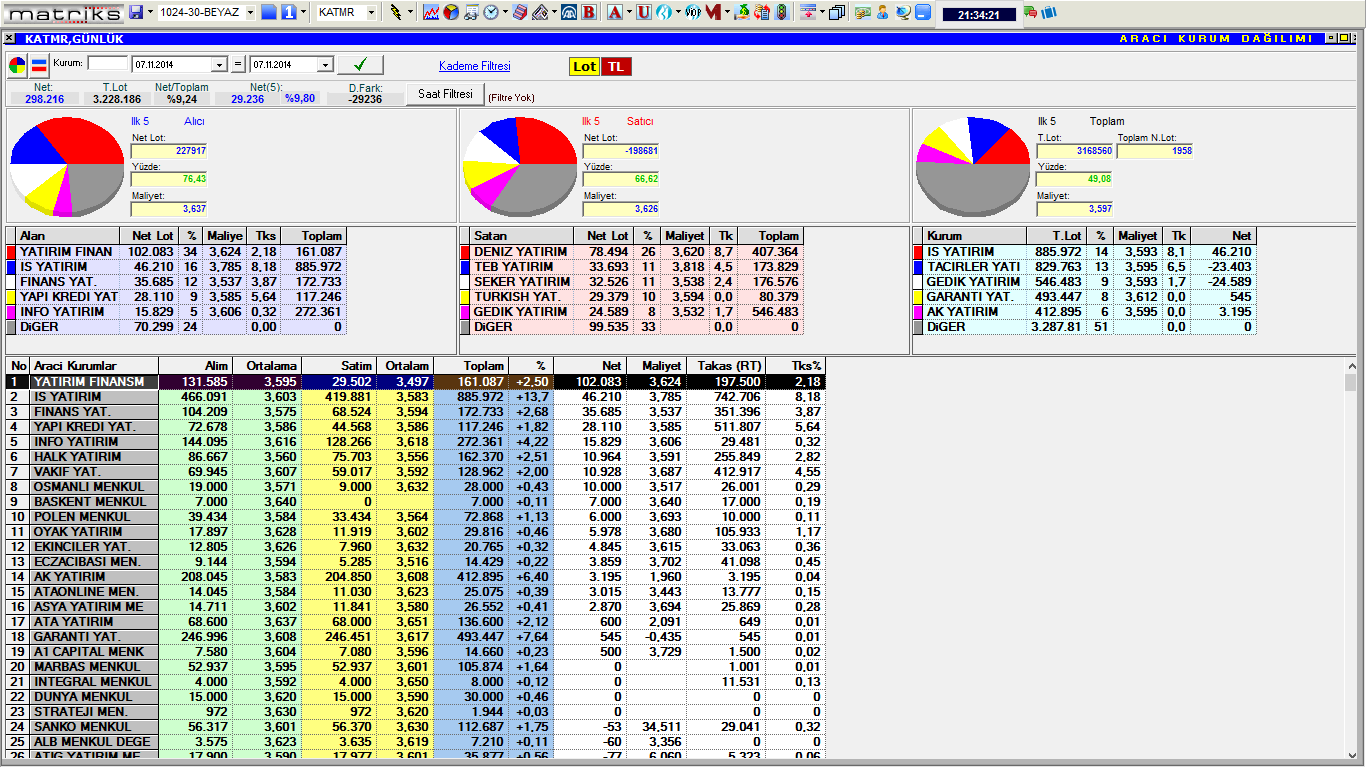Click the traffic light icon in toolbar

(x=781, y=12)
